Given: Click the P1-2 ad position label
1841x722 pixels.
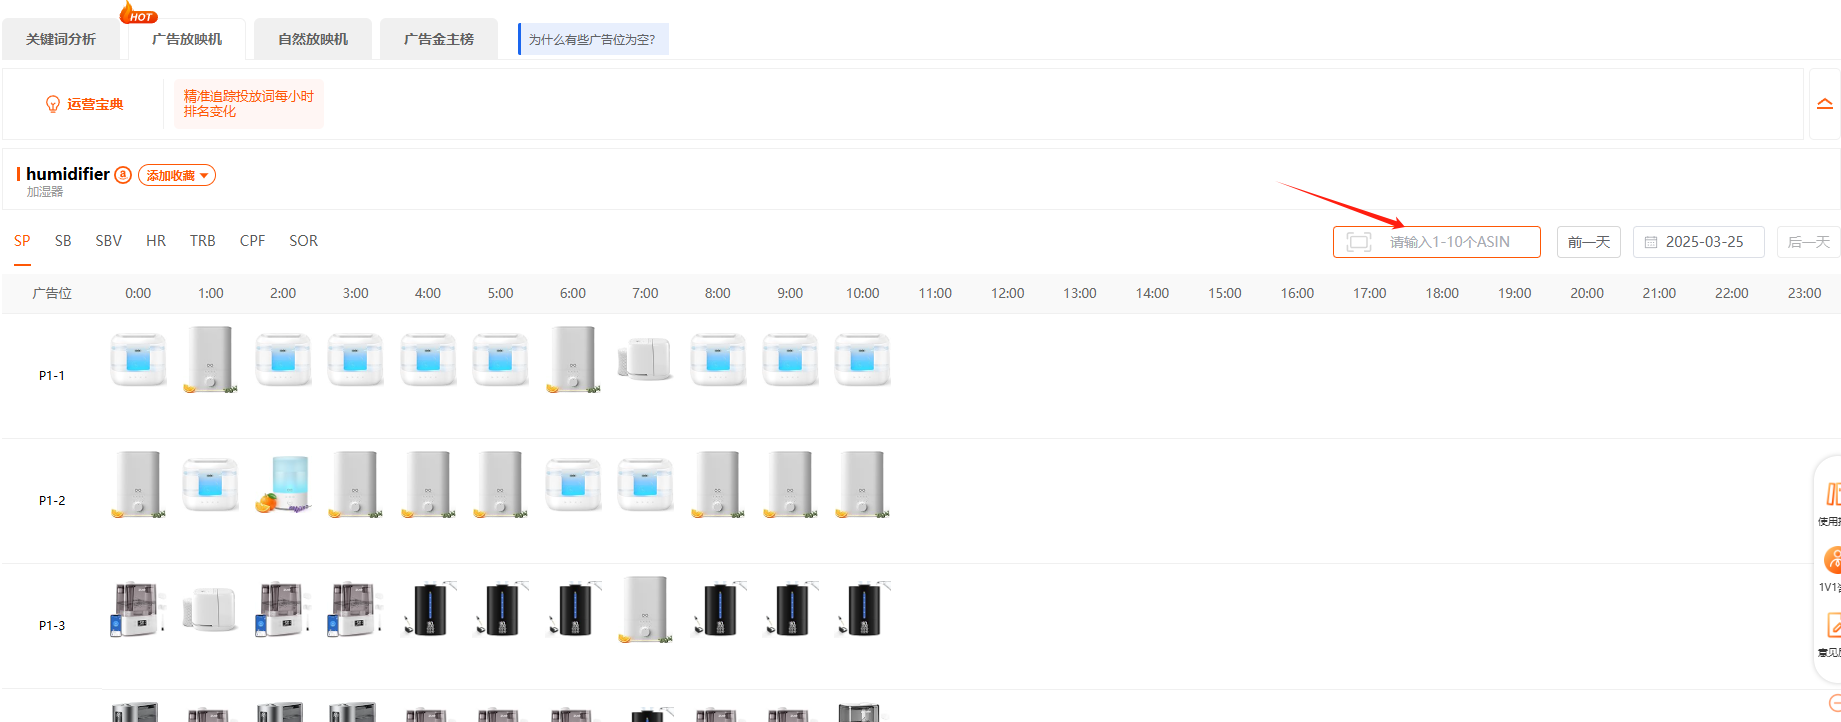Looking at the screenshot, I should pyautogui.click(x=52, y=501).
